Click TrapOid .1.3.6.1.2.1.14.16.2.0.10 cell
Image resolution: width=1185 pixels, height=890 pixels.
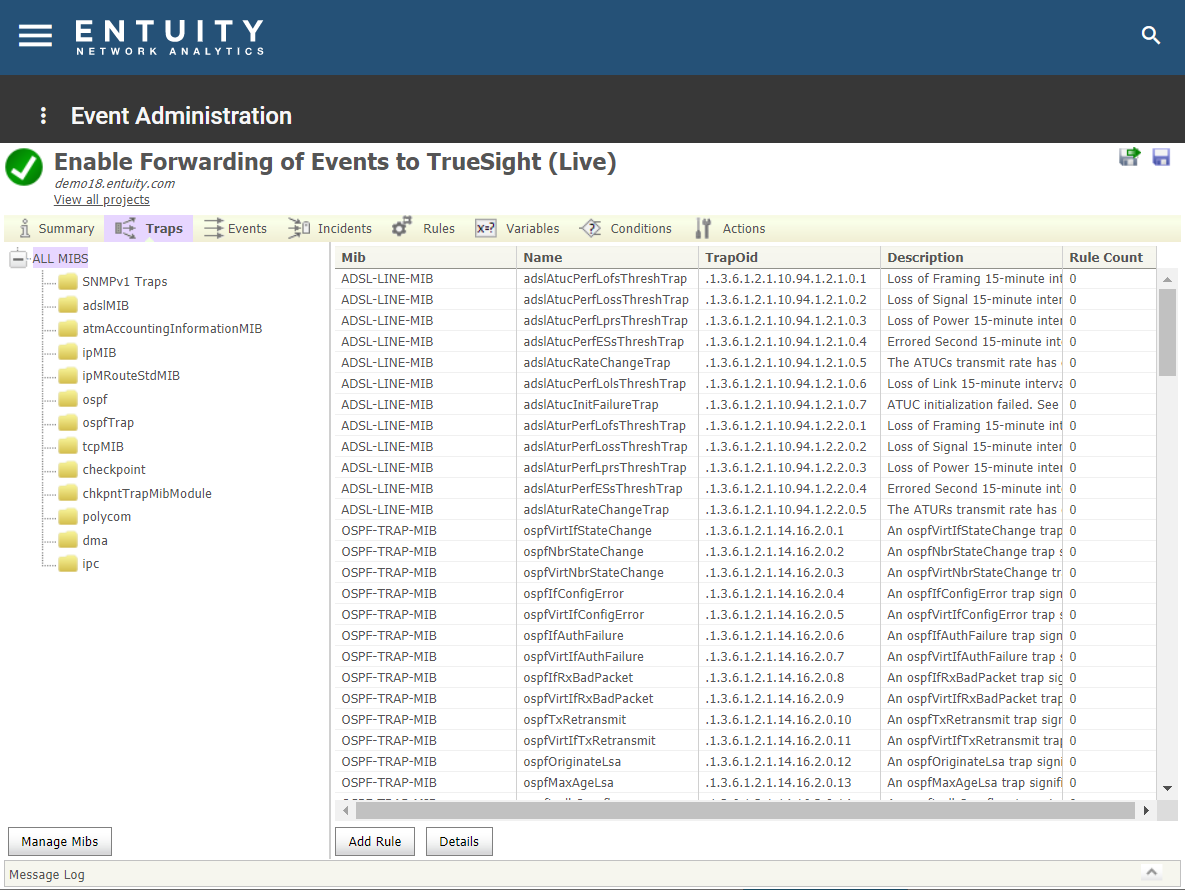(x=778, y=720)
